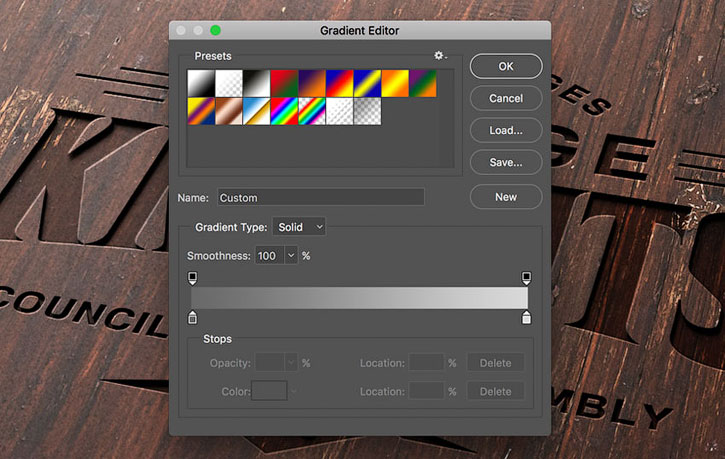Screen dimensions: 725x459
Task: Cancel the Gradient Editor dialog
Action: click(x=506, y=98)
